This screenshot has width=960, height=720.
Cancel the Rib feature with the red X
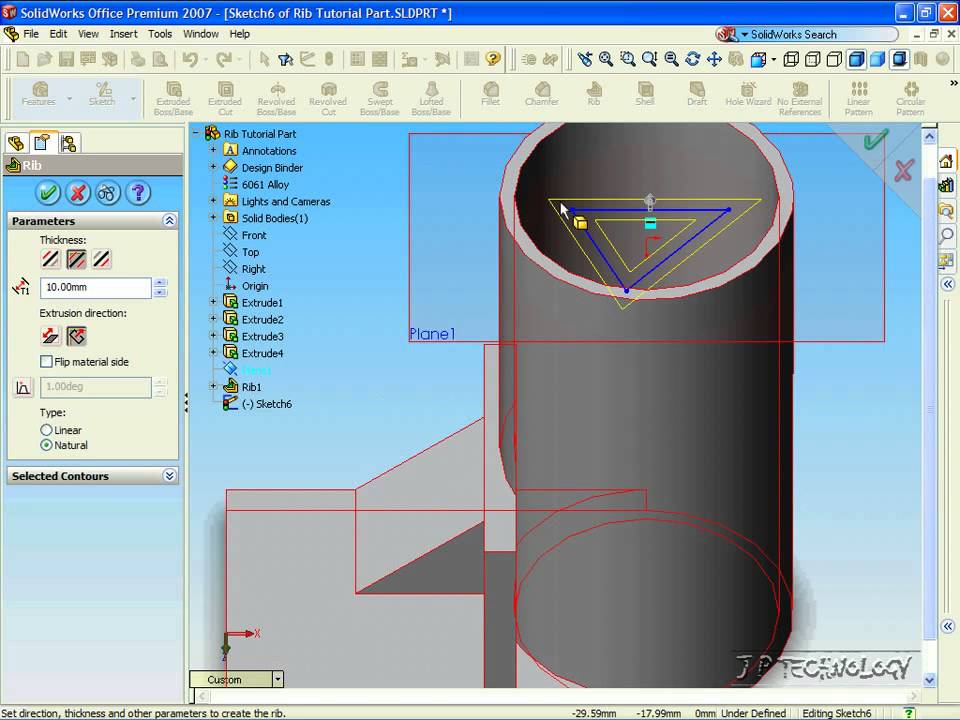[78, 193]
